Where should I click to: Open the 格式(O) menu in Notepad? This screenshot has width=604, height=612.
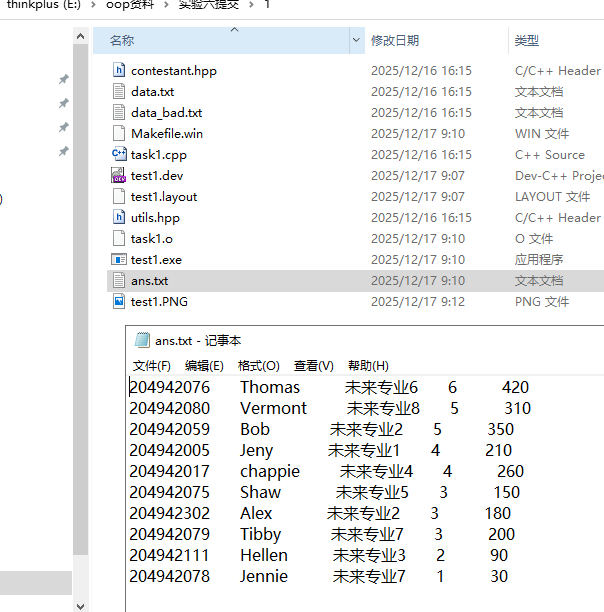pyautogui.click(x=259, y=366)
